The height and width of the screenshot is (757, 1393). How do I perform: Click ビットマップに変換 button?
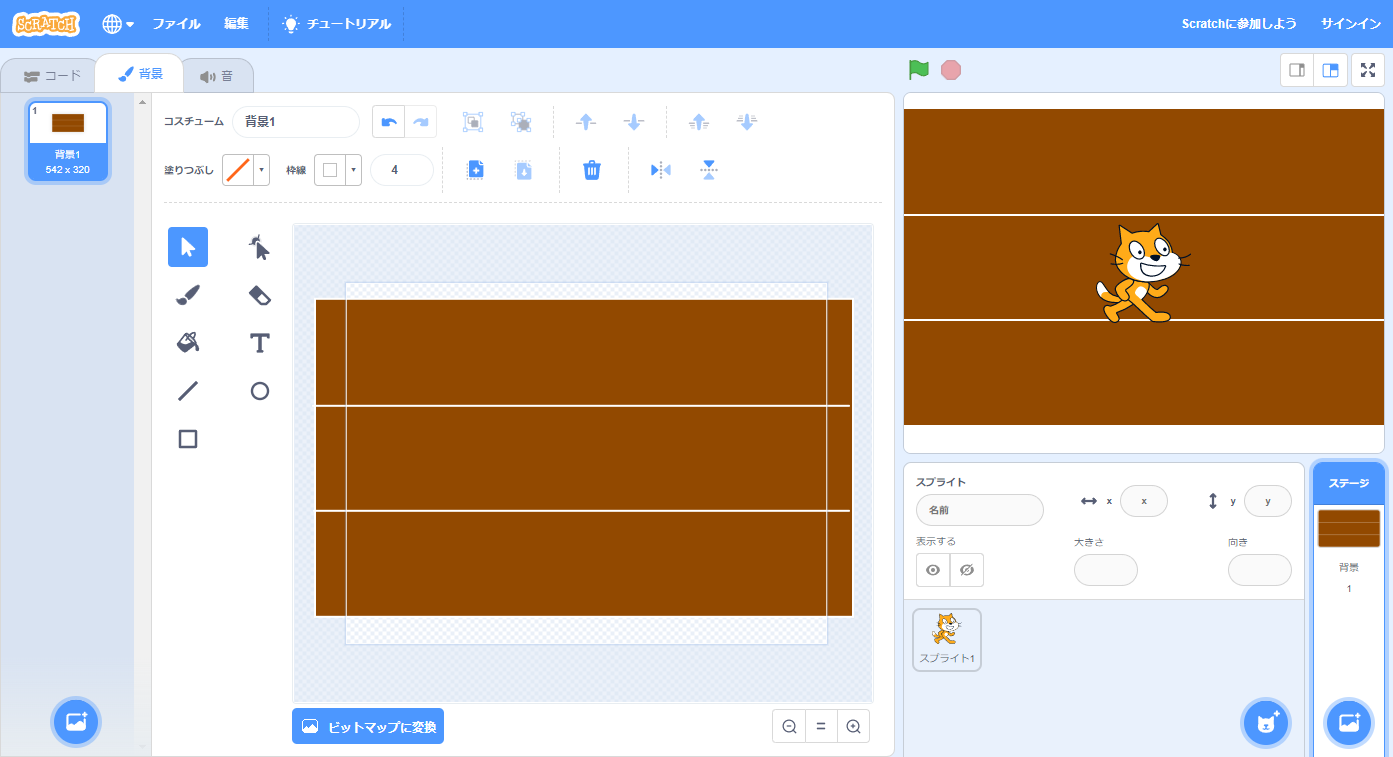pos(368,727)
